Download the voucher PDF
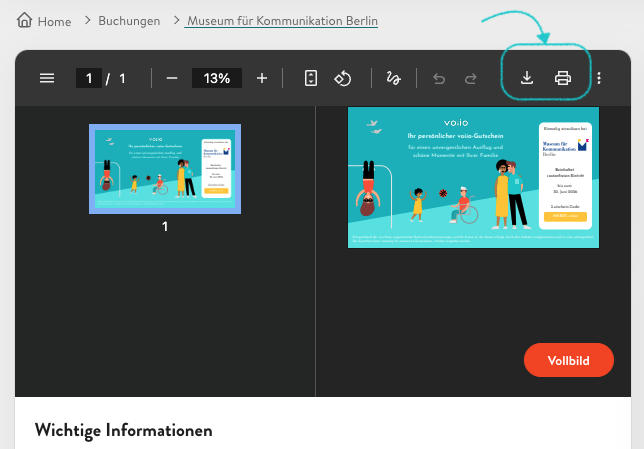This screenshot has width=644, height=449. pyautogui.click(x=527, y=78)
